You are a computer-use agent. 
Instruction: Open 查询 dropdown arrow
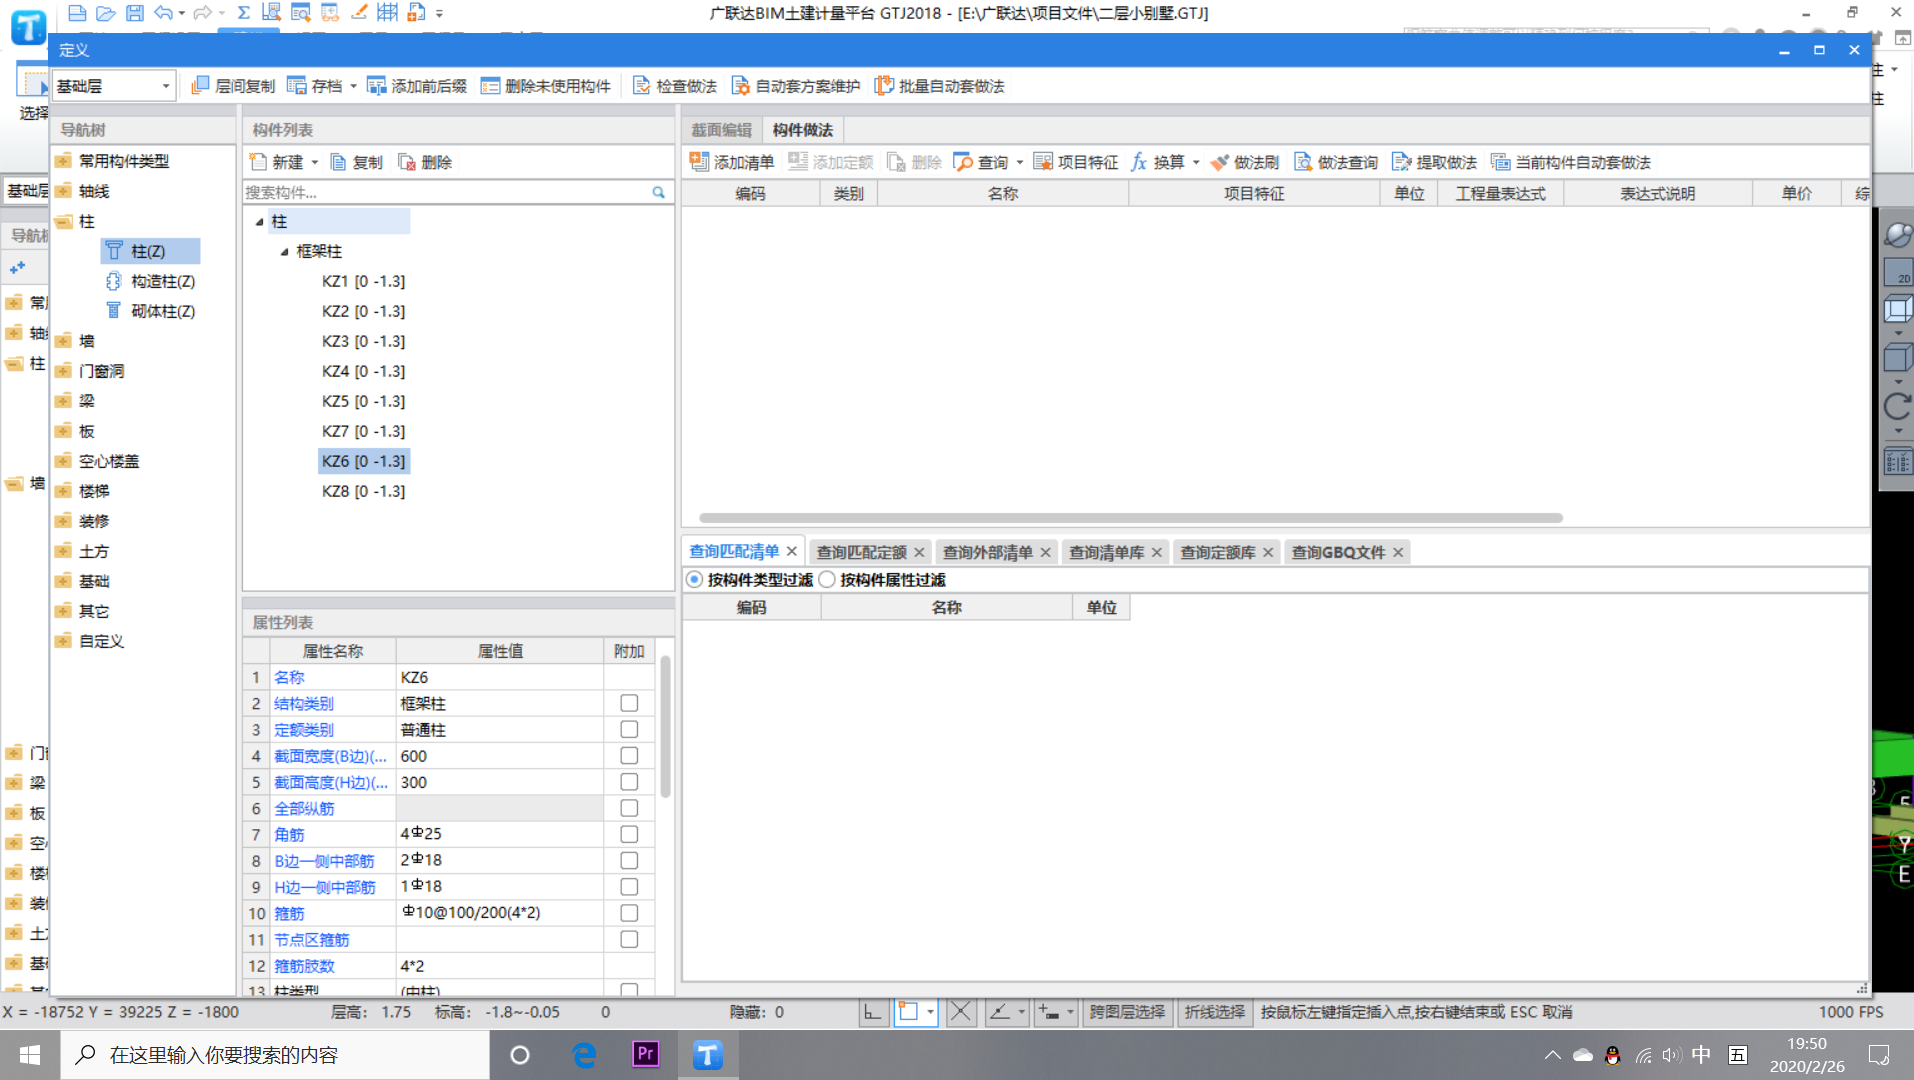(1020, 162)
